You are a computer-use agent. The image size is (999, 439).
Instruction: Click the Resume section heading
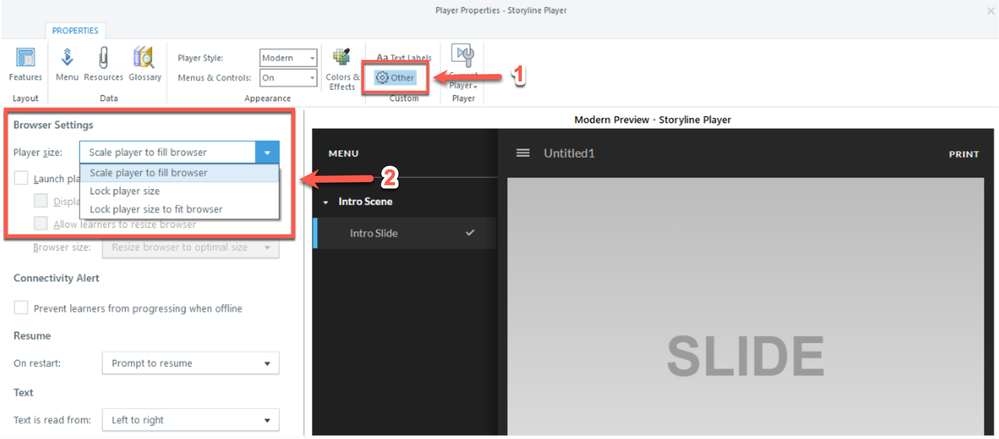(x=32, y=336)
